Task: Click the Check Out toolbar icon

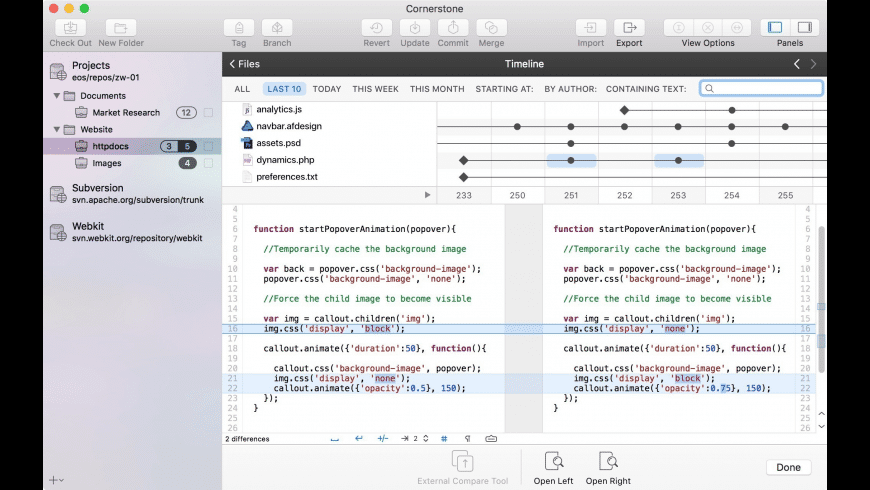Action: [x=70, y=28]
